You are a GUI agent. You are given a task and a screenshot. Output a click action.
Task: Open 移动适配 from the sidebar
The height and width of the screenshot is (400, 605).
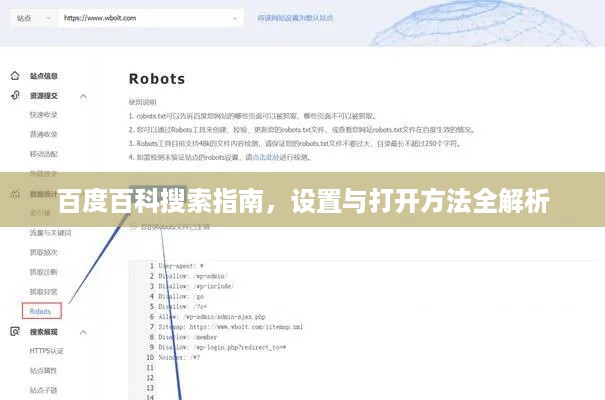point(43,154)
